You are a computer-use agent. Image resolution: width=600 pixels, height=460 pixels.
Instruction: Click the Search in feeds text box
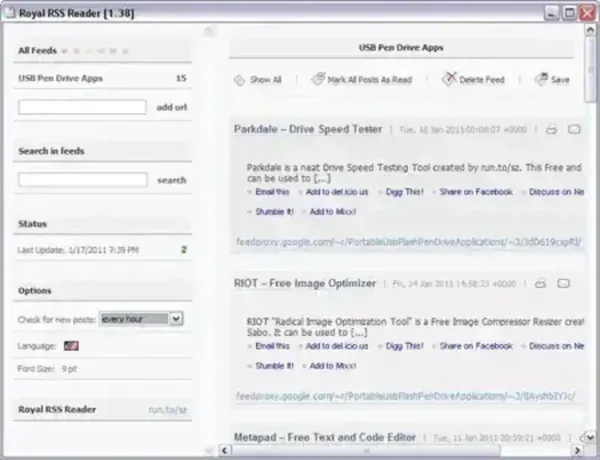coord(83,180)
